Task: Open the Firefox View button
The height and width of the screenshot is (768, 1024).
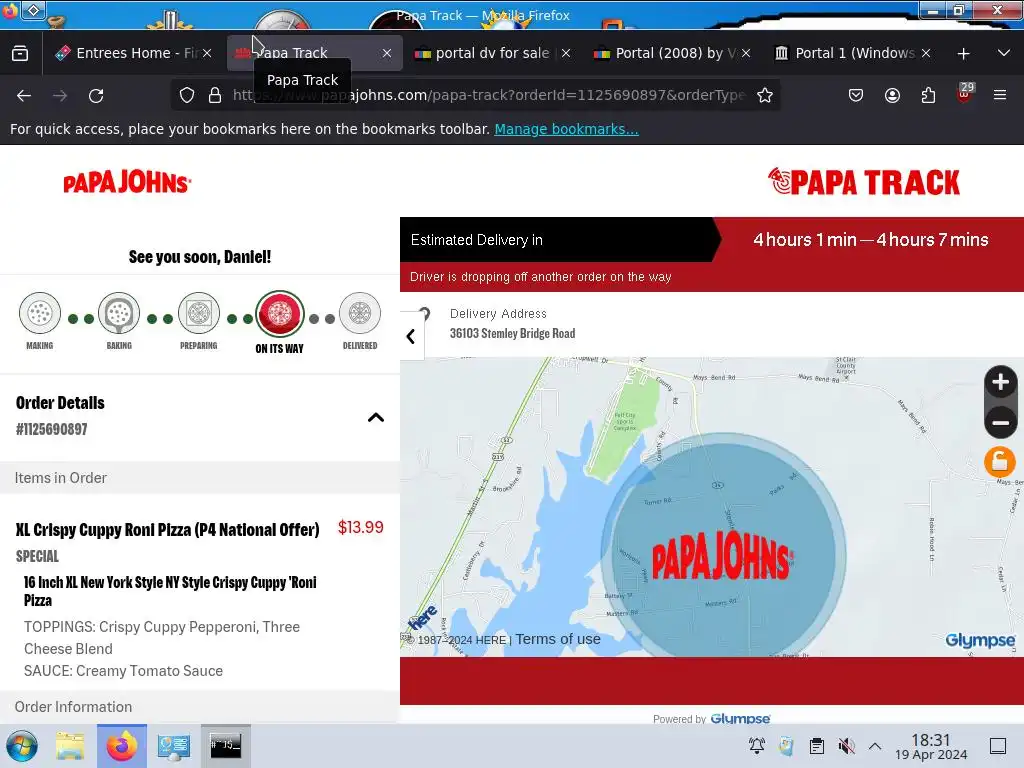Action: tap(20, 53)
